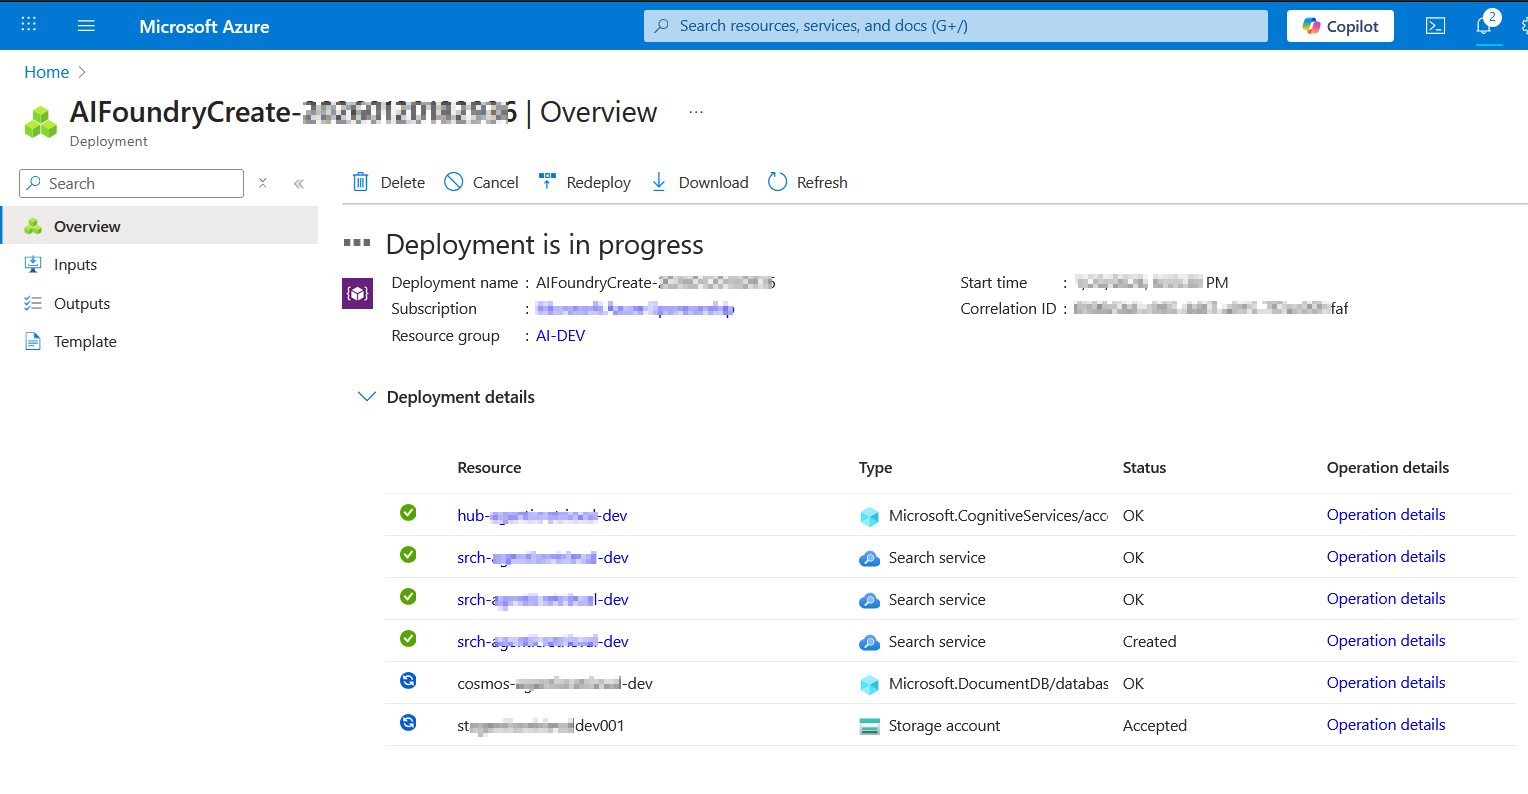This screenshot has height=794, width=1528.
Task: Open the AI-DEV resource group link
Action: click(560, 336)
